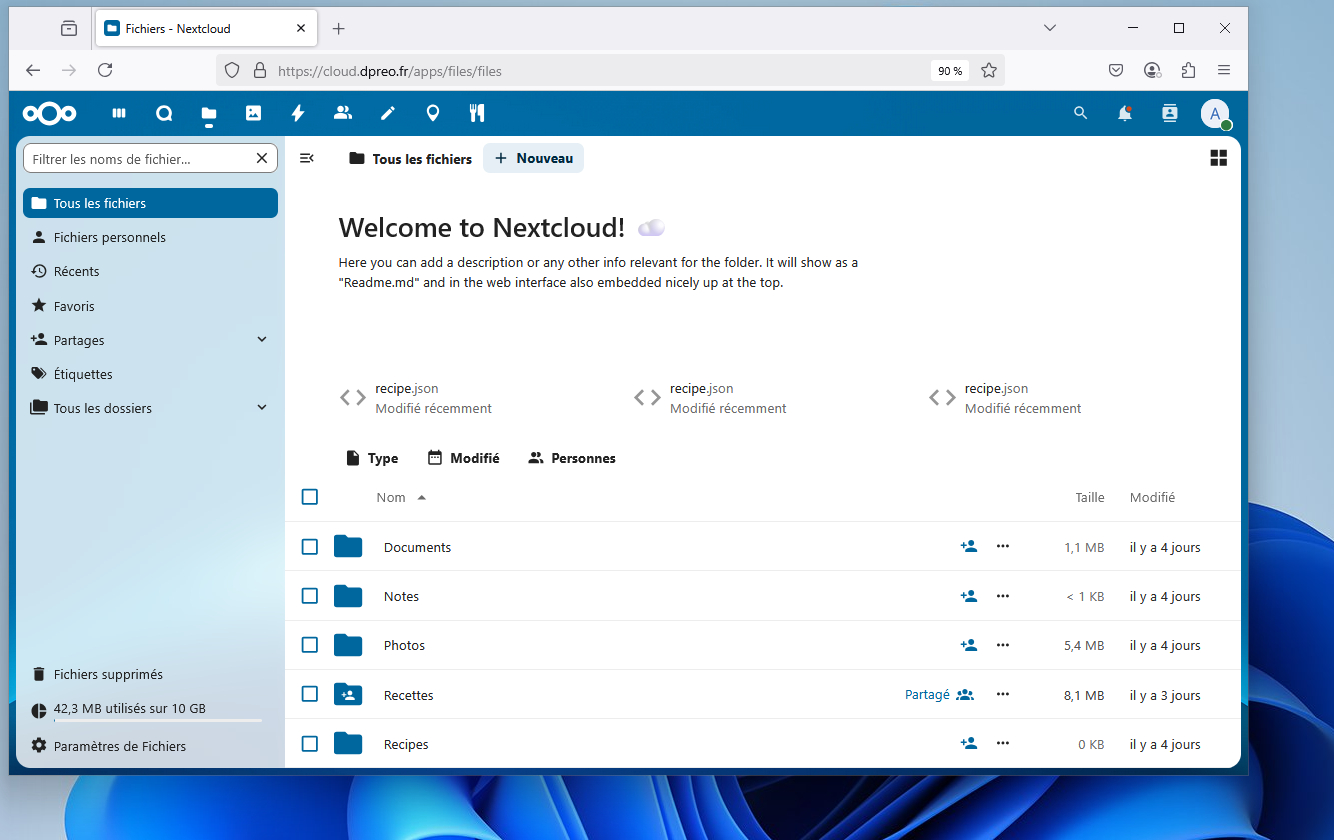1334x840 pixels.
Task: Switch to grid view layout icon
Action: click(1218, 158)
